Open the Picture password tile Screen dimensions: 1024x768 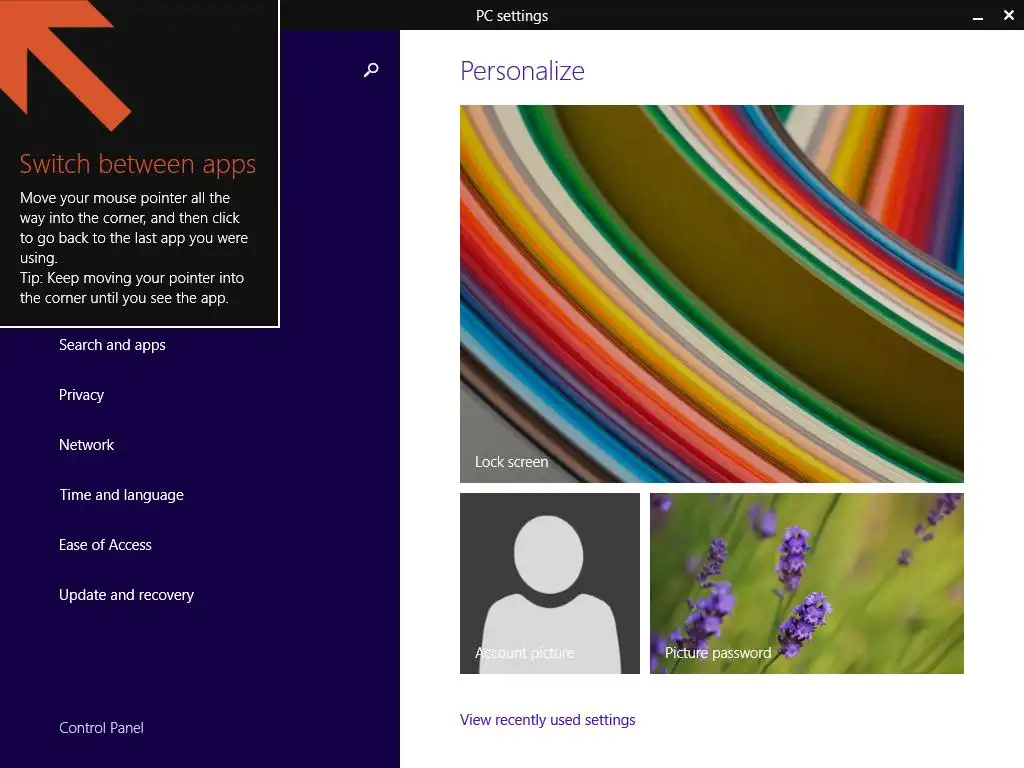point(807,583)
